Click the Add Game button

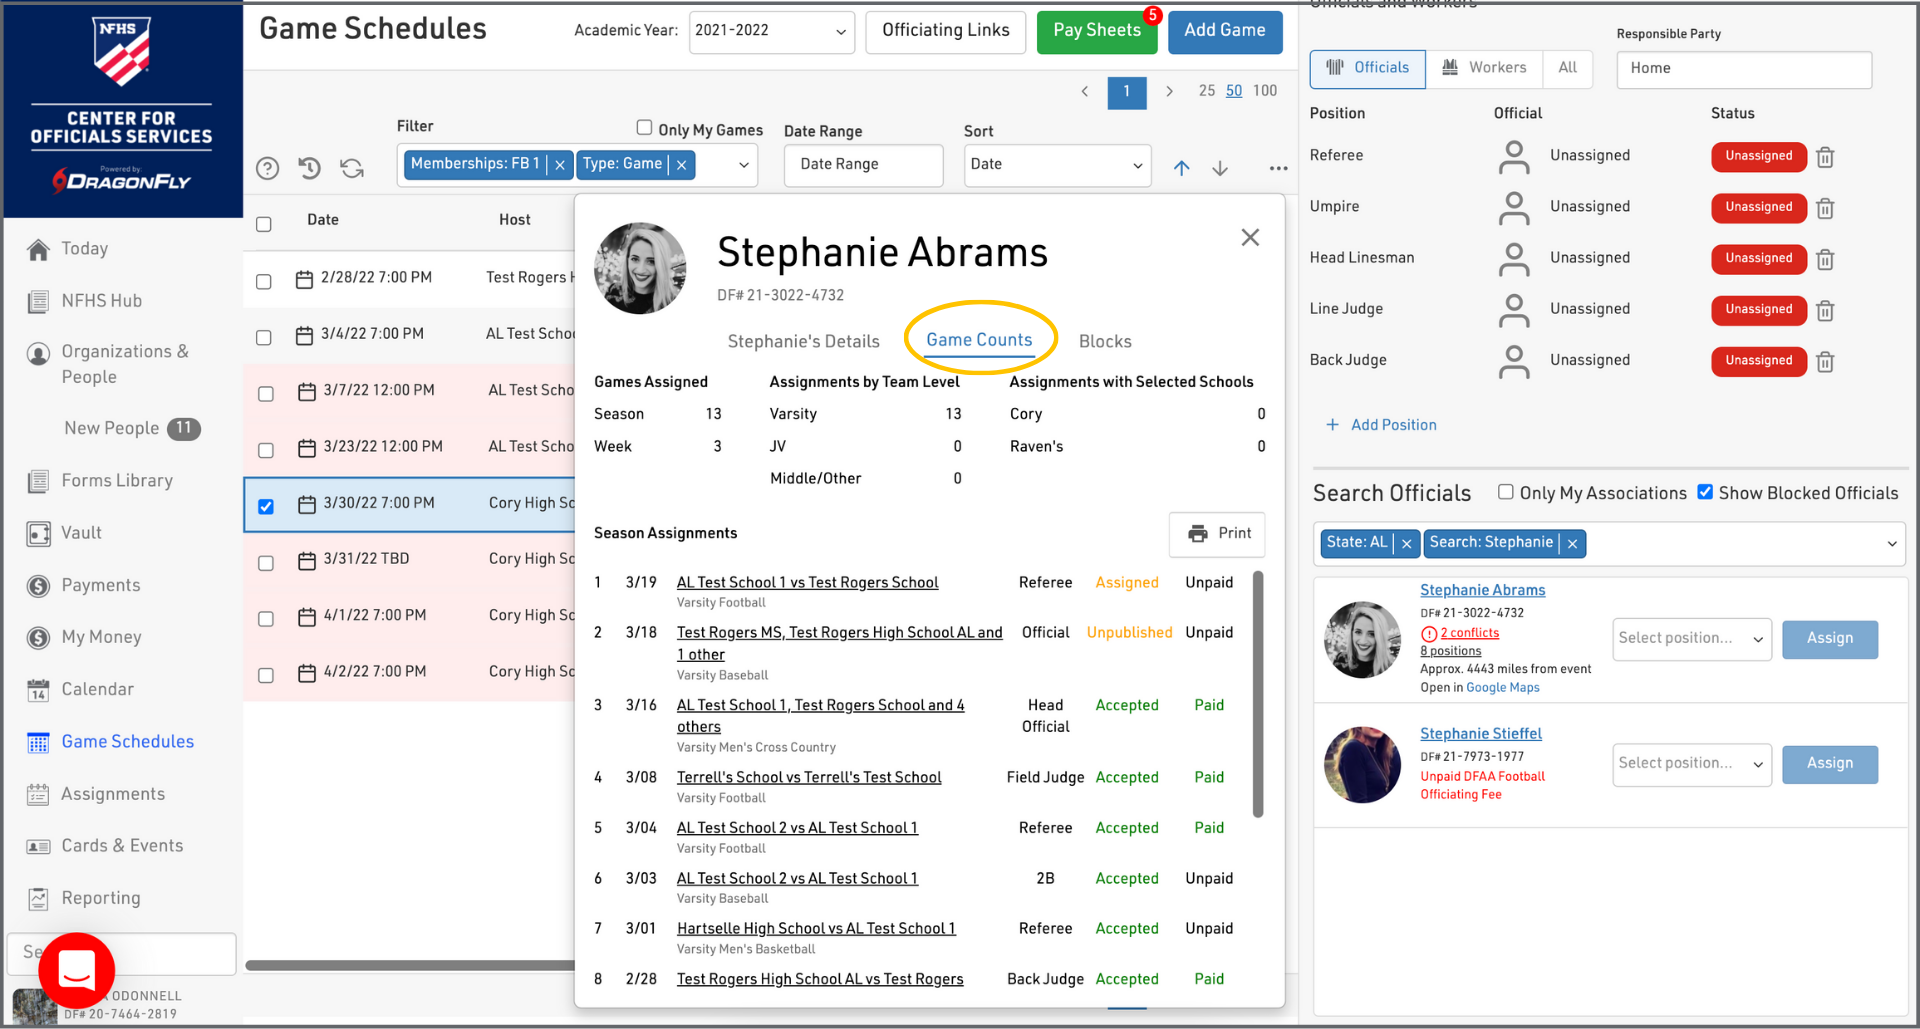click(x=1225, y=32)
